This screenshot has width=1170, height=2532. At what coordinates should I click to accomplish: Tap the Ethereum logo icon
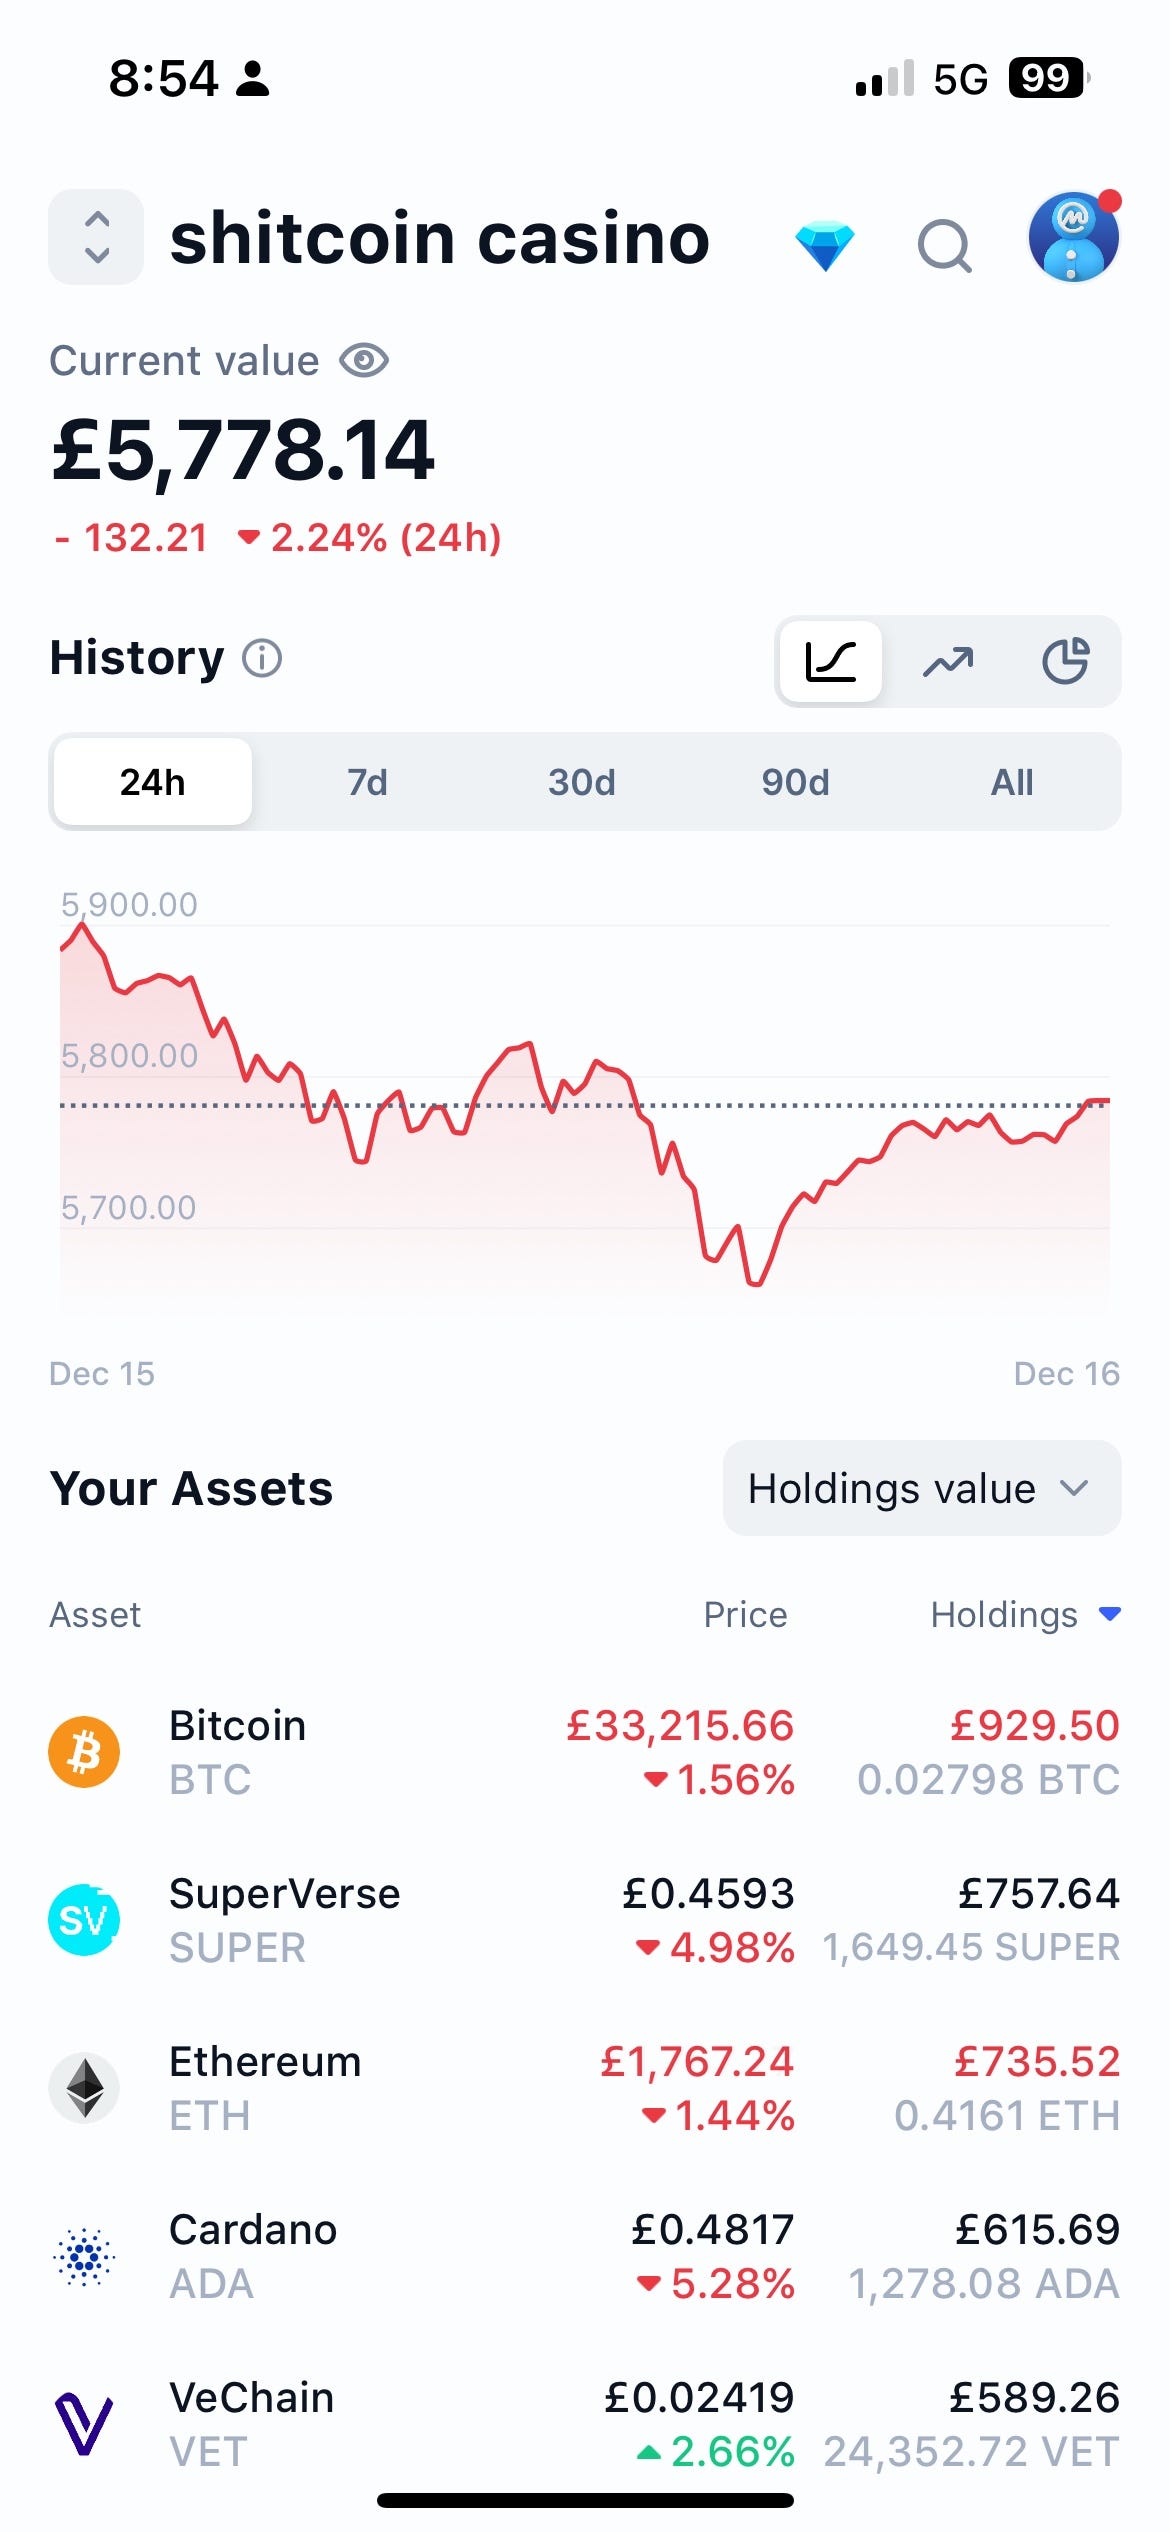[x=84, y=2088]
